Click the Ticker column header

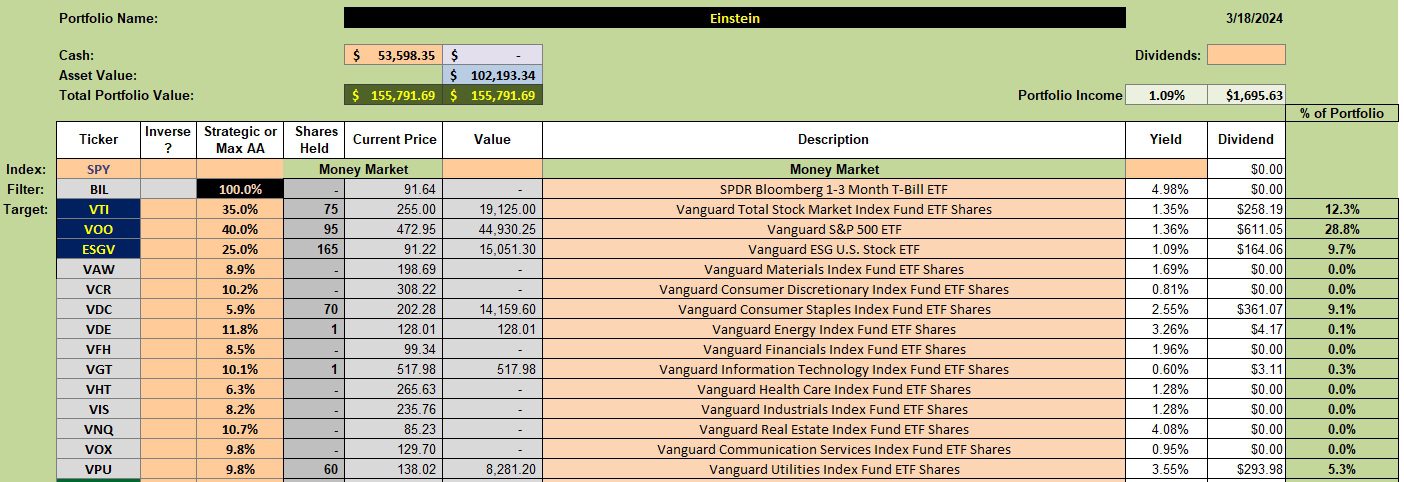tap(98, 140)
